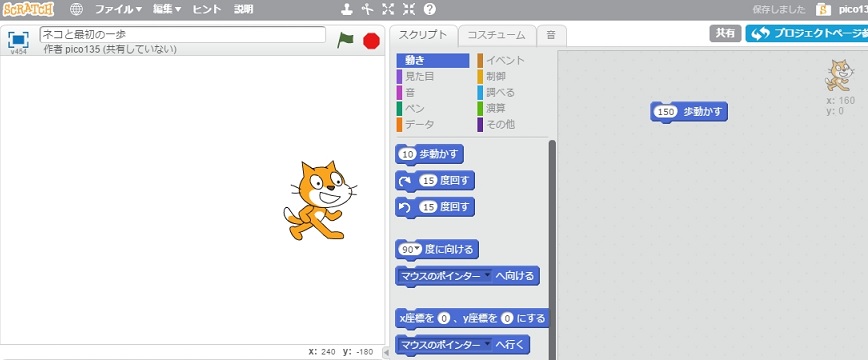
Task: Select the Shrink sprite tool
Action: [x=409, y=9]
